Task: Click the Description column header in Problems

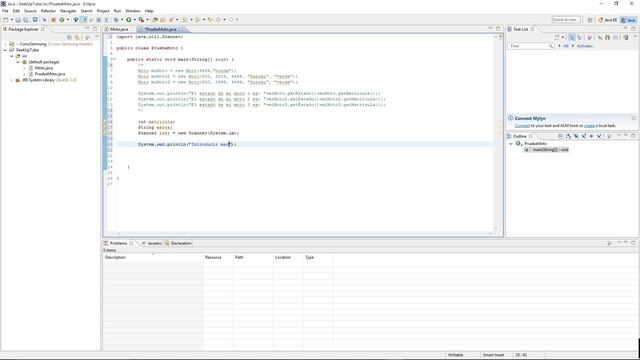Action: [x=153, y=257]
